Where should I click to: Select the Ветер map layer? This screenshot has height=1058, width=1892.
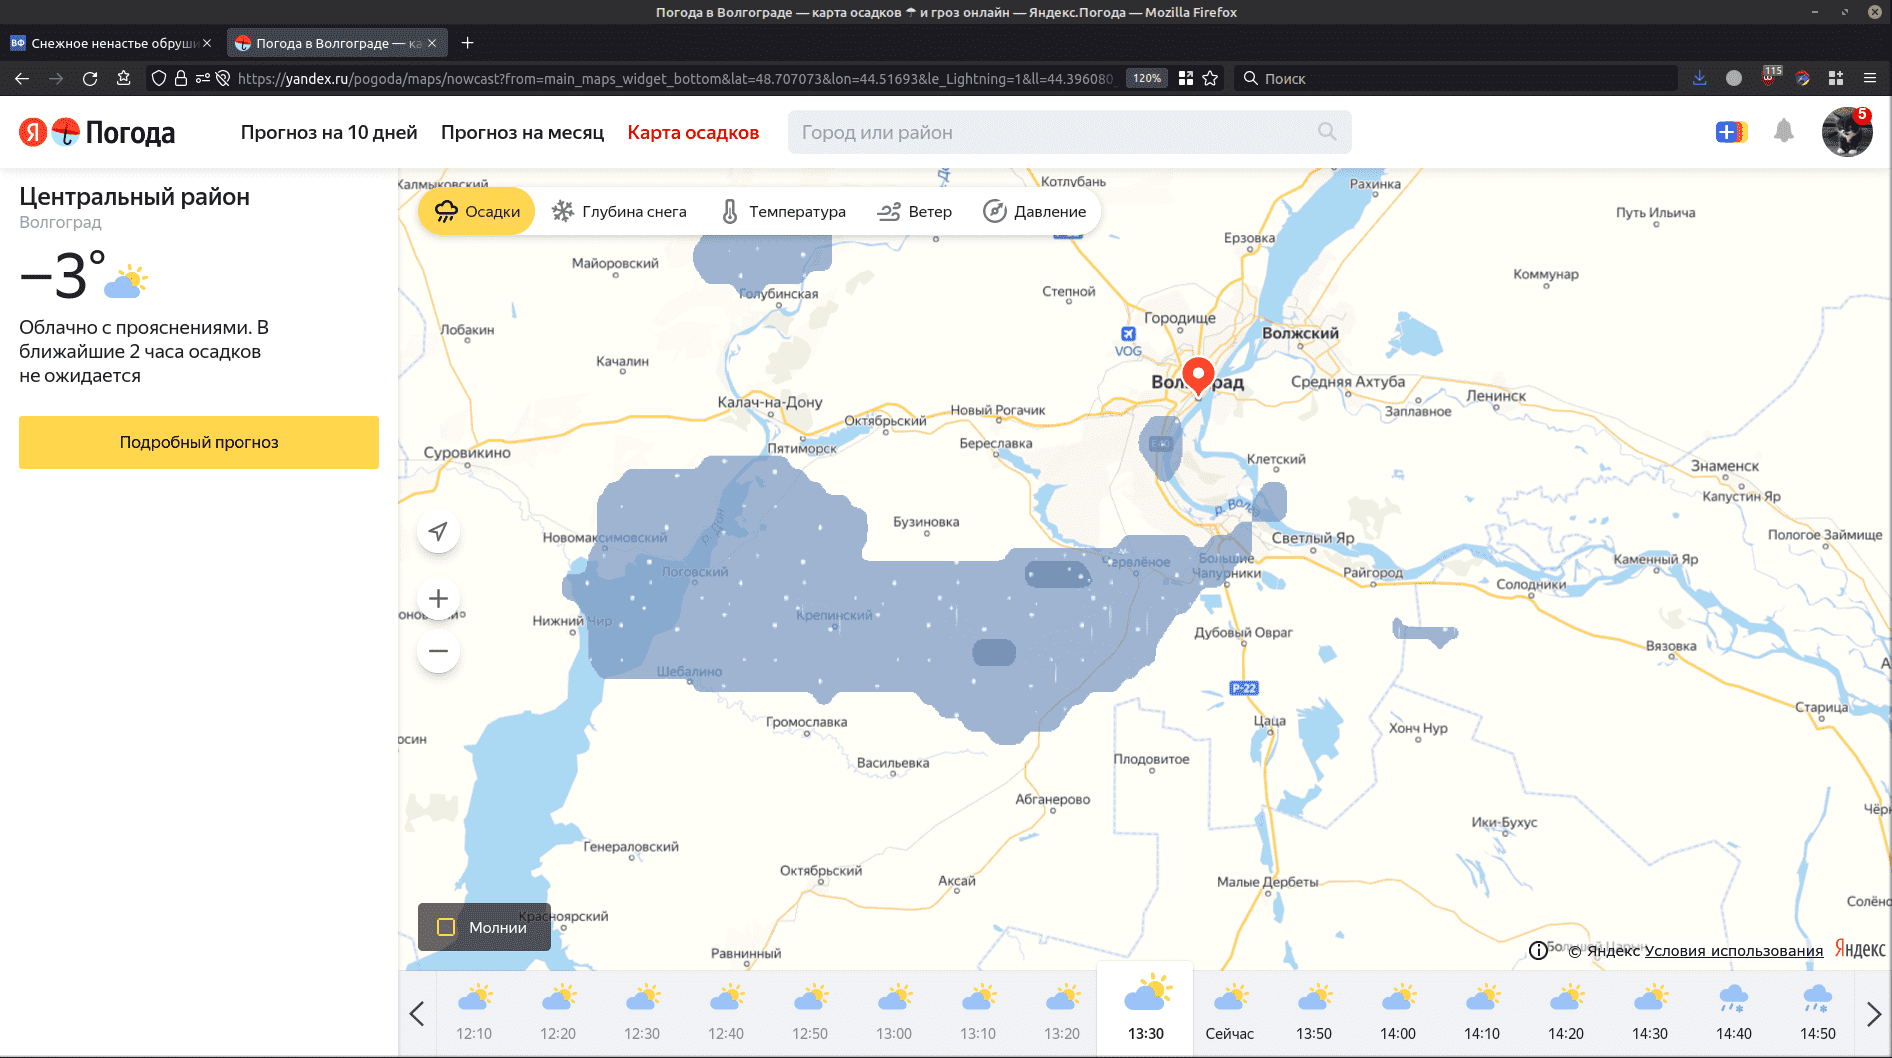(914, 212)
